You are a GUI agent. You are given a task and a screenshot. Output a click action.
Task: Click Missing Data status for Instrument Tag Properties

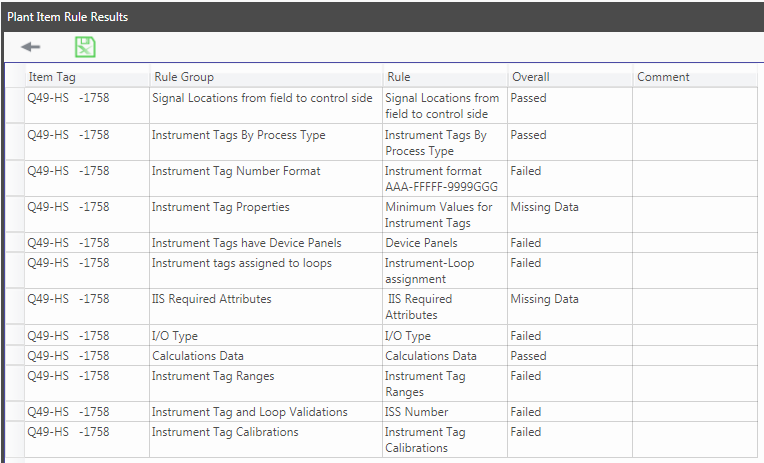[544, 207]
